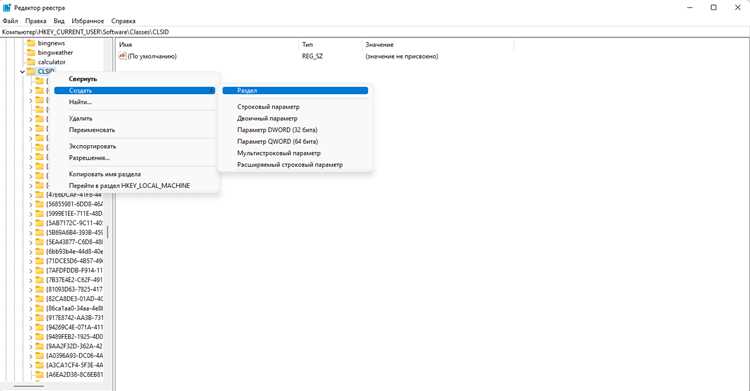Image resolution: width=750 pixels, height=391 pixels.
Task: Select Параметр QWORD (64 бита)
Action: coord(295,141)
